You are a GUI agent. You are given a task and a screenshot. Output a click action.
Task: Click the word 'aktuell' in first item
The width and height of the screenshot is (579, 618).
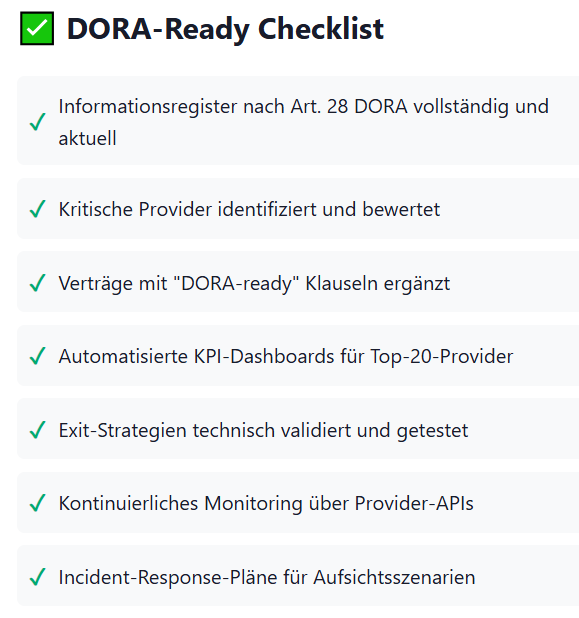(88, 138)
